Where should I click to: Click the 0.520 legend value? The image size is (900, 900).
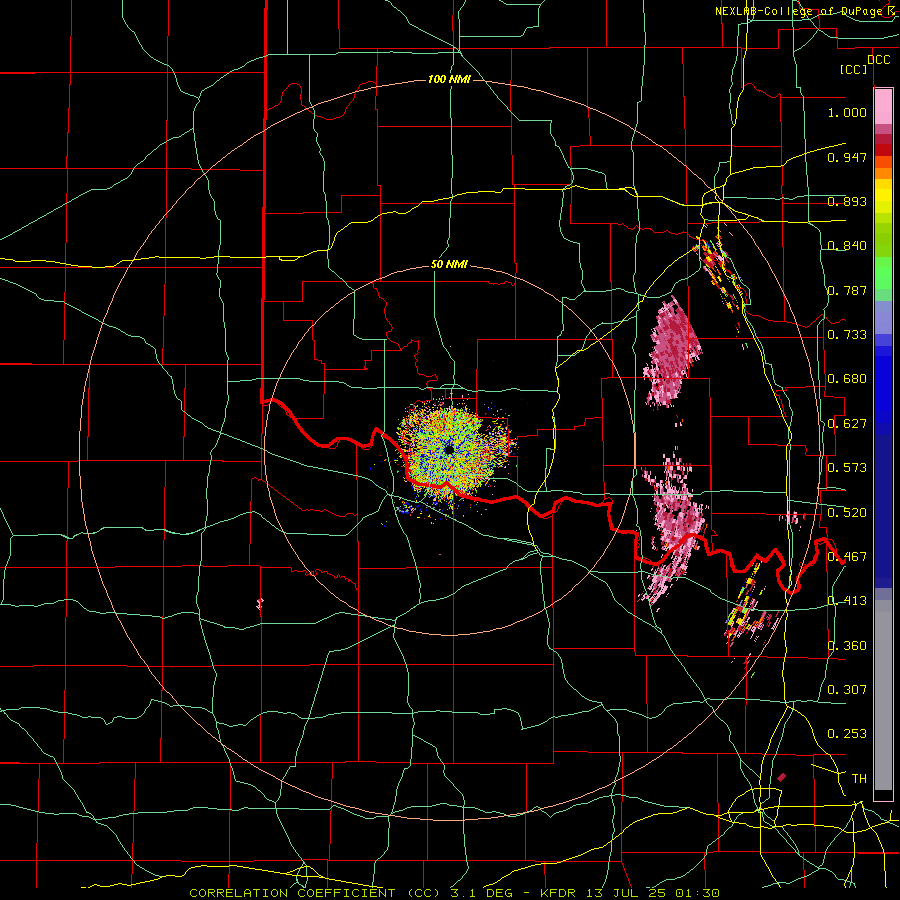pos(847,513)
